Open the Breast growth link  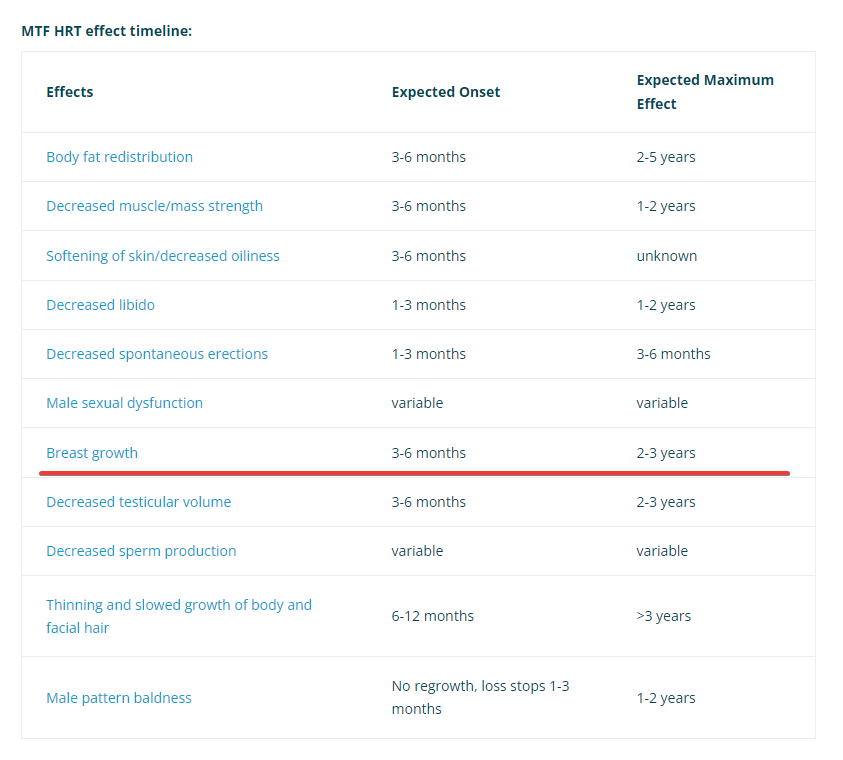[x=92, y=453]
